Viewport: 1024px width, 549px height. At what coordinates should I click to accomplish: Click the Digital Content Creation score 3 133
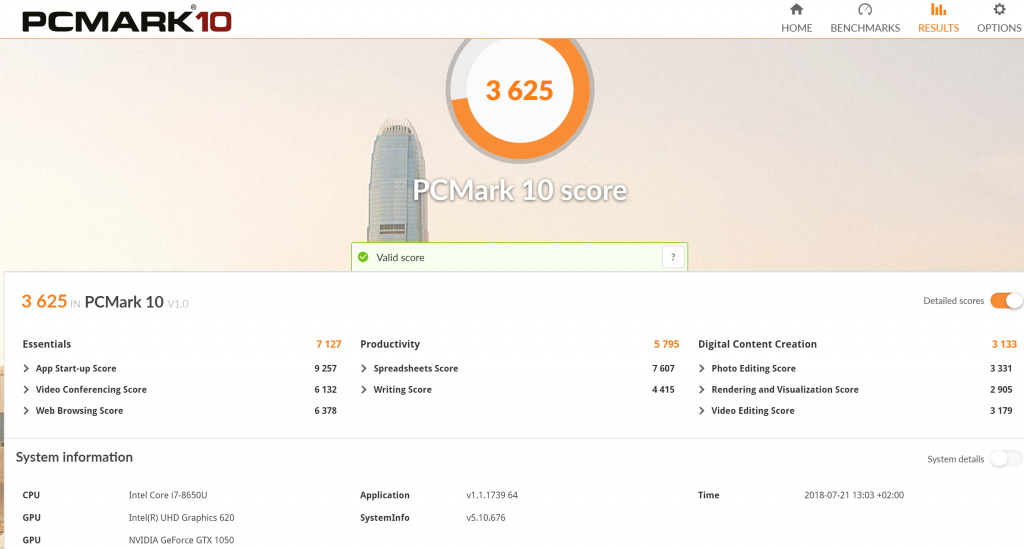click(1004, 344)
